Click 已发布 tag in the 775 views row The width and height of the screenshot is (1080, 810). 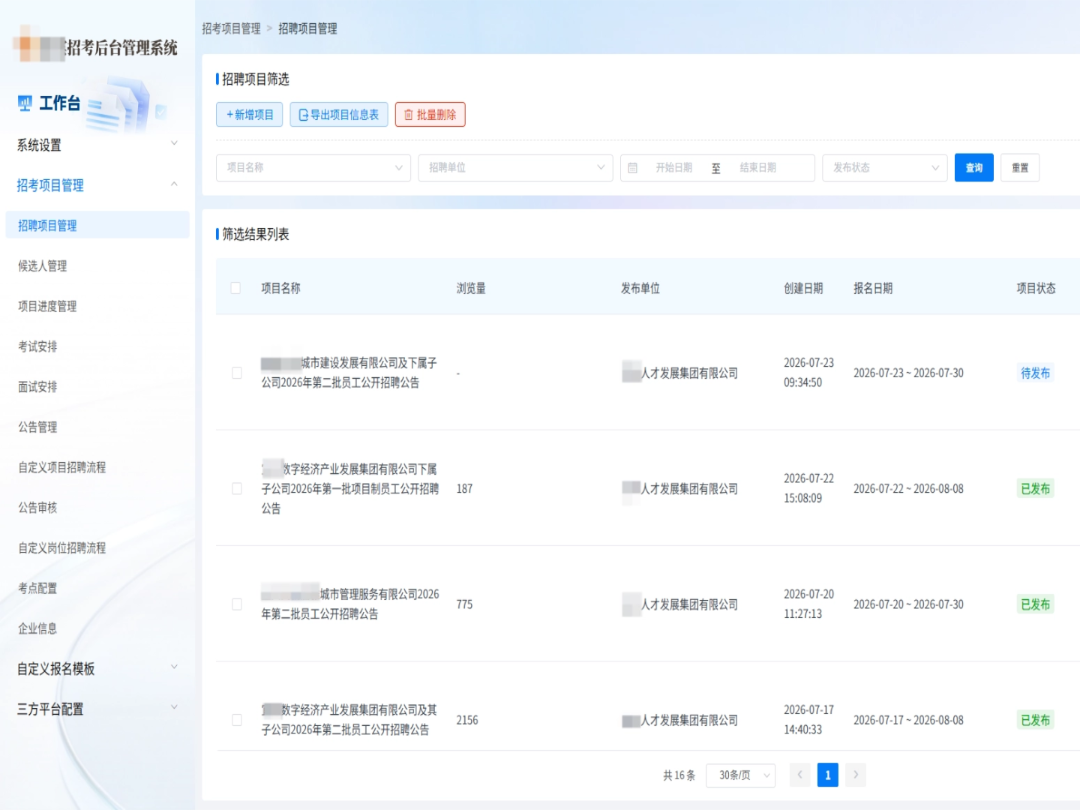(x=1035, y=604)
